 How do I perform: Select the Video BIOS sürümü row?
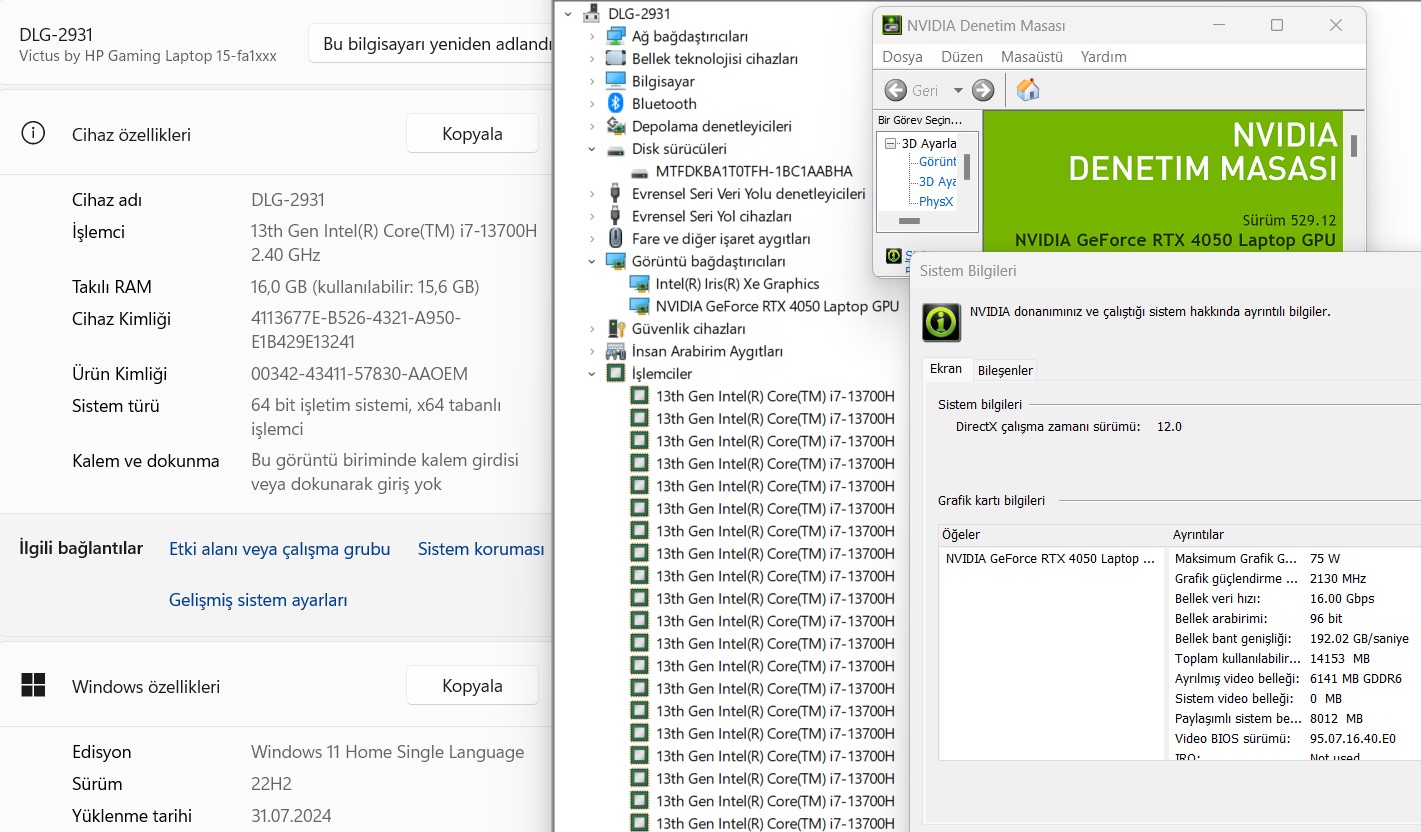pyautogui.click(x=1295, y=739)
